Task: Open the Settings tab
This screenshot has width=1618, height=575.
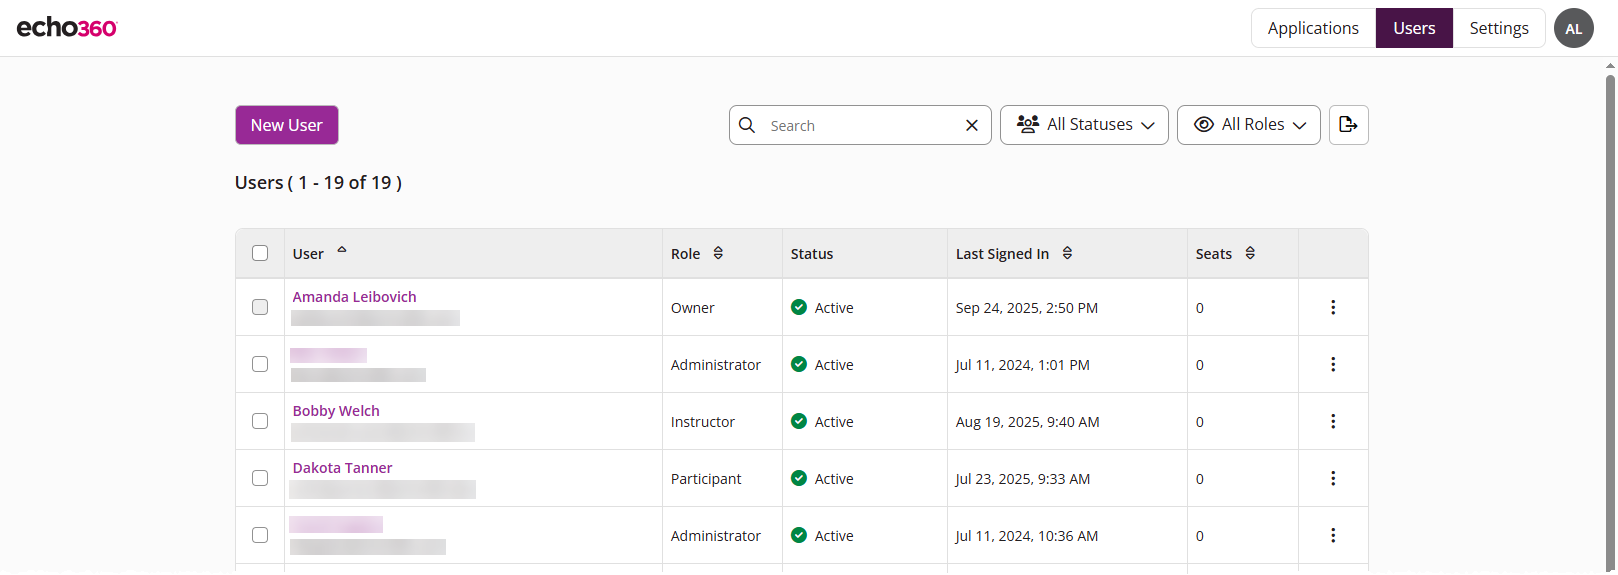Action: 1498,28
